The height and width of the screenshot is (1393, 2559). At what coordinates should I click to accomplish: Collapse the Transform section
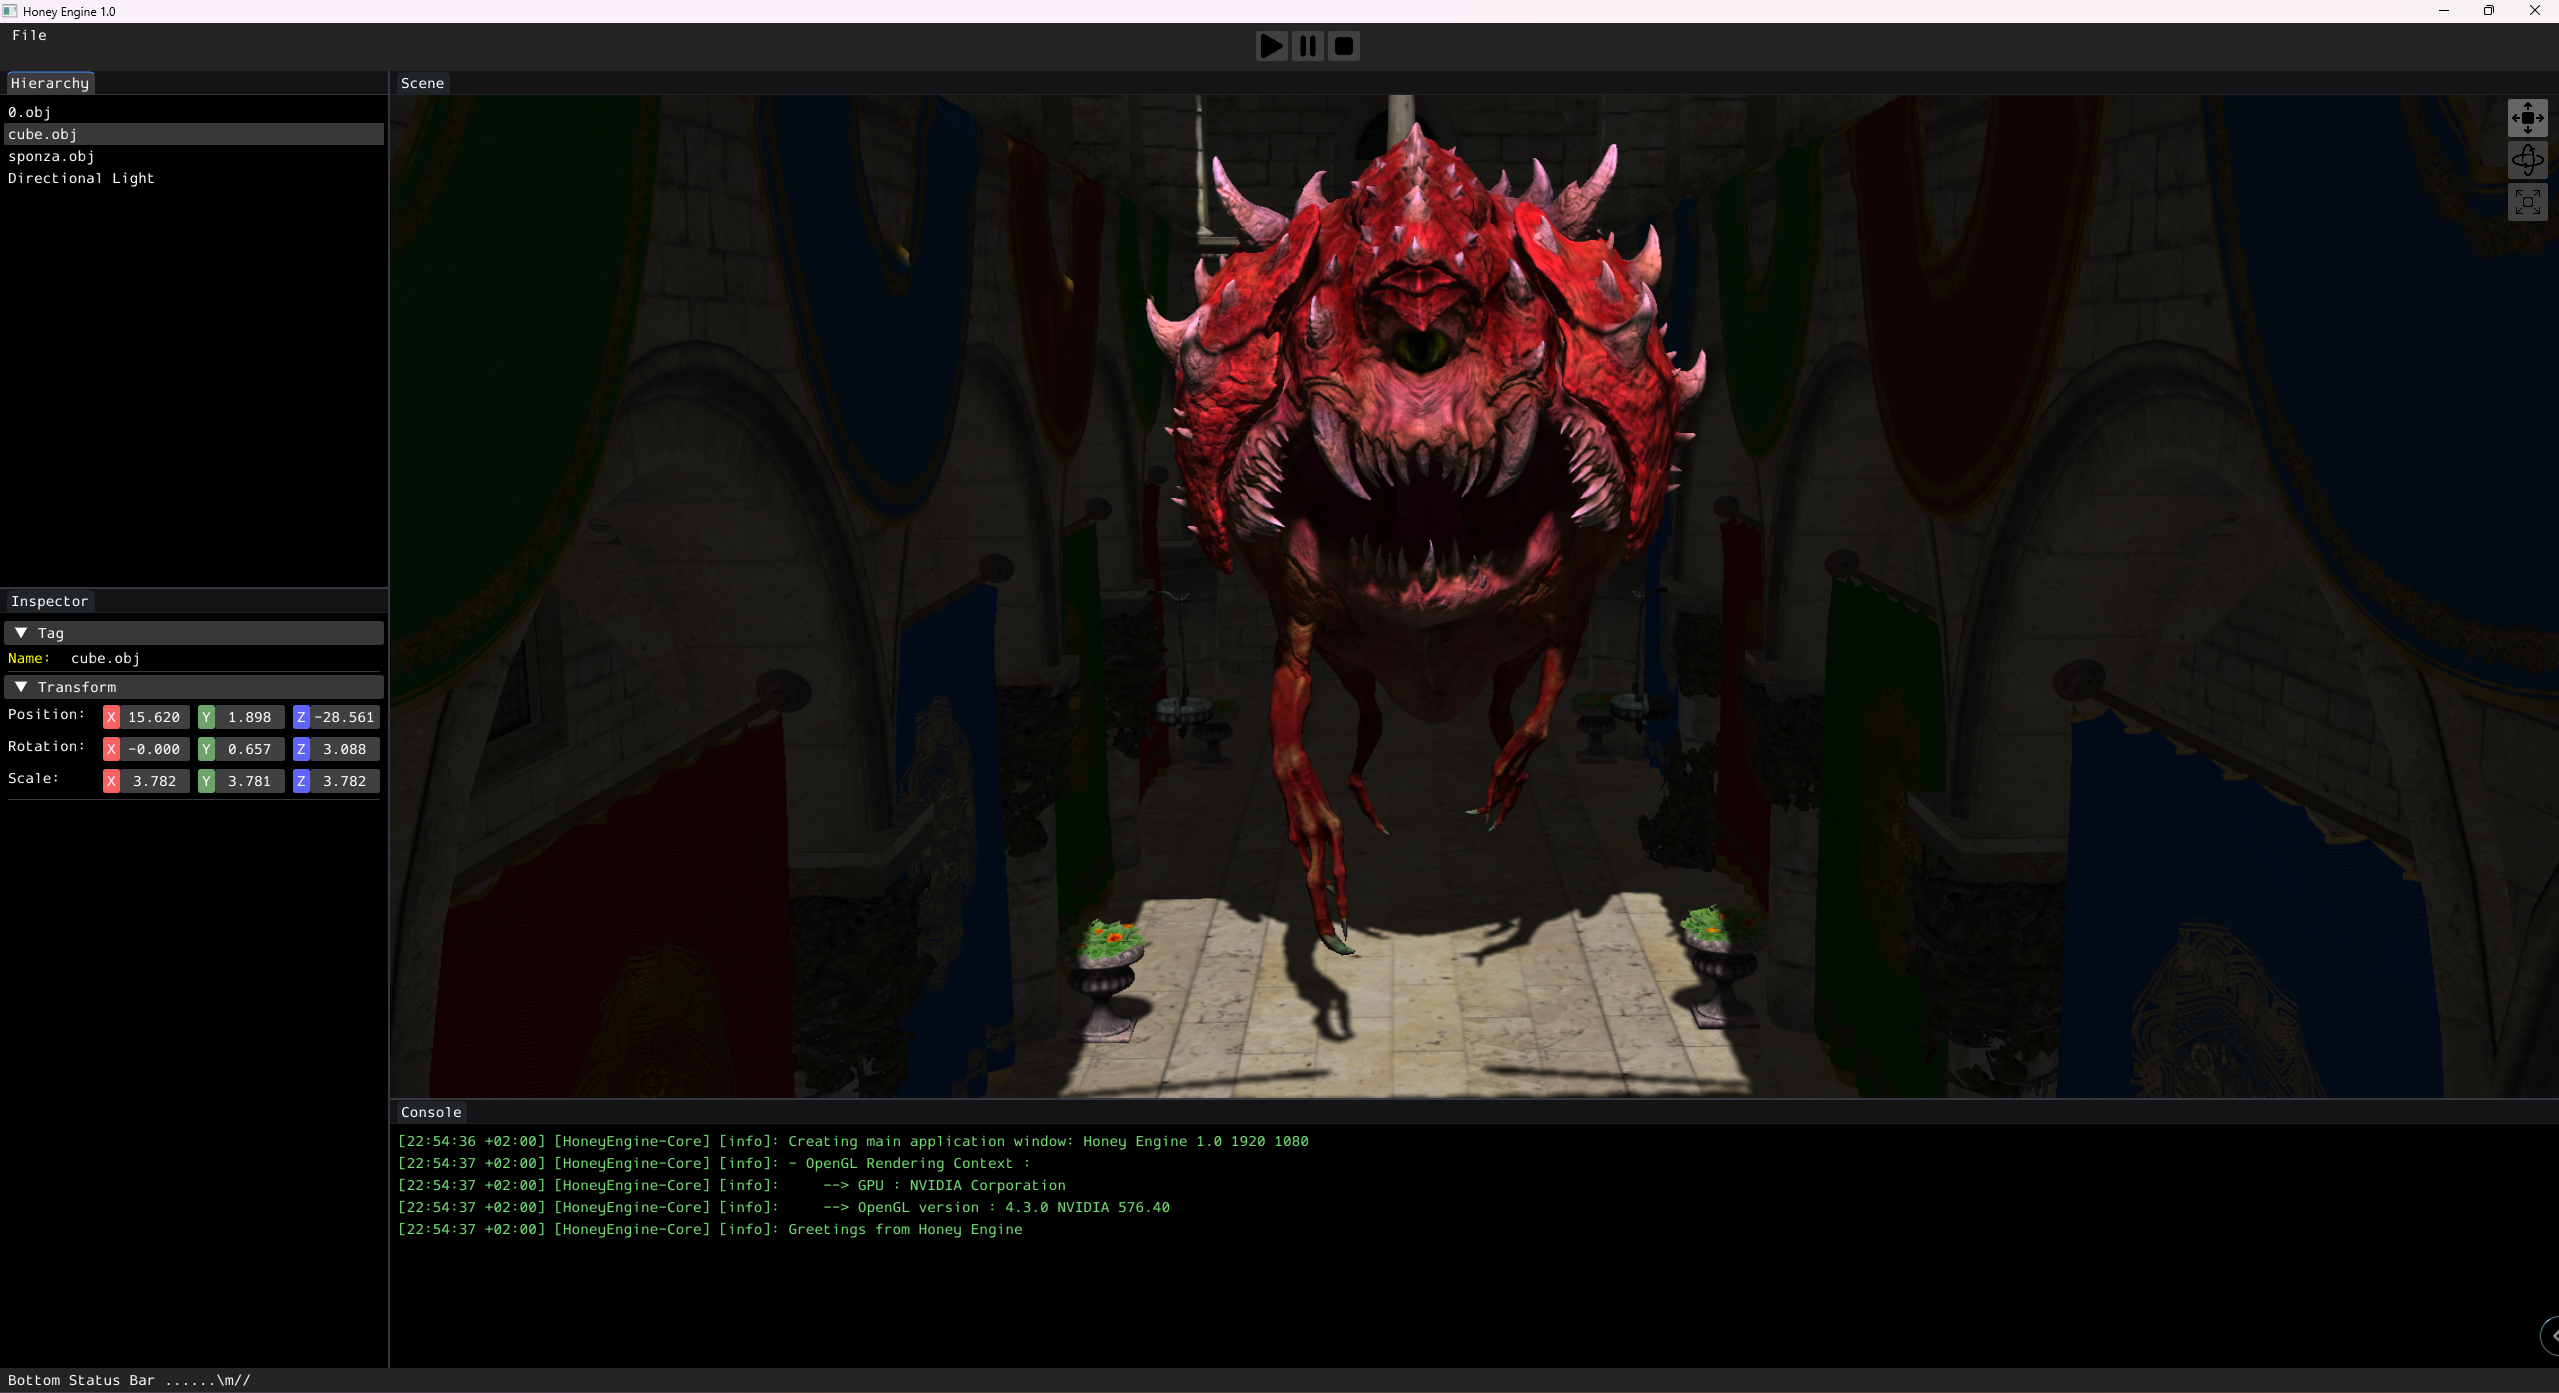click(194, 687)
